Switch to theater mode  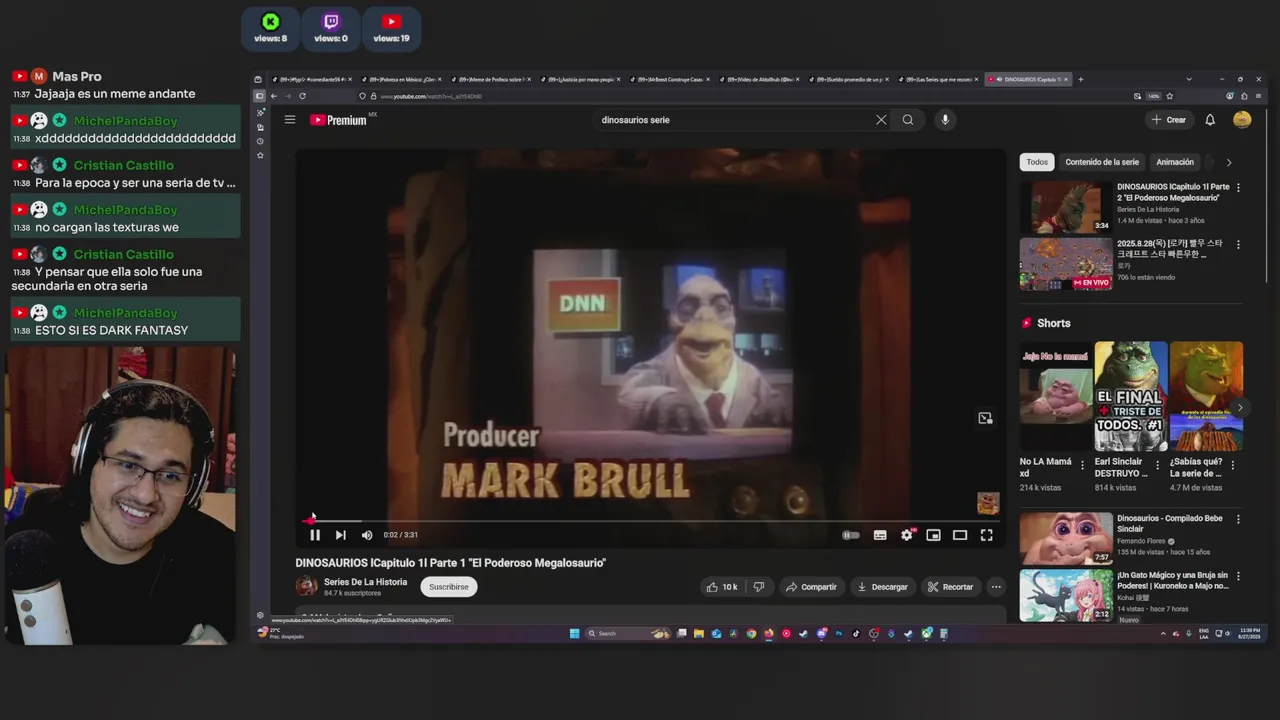(x=960, y=535)
